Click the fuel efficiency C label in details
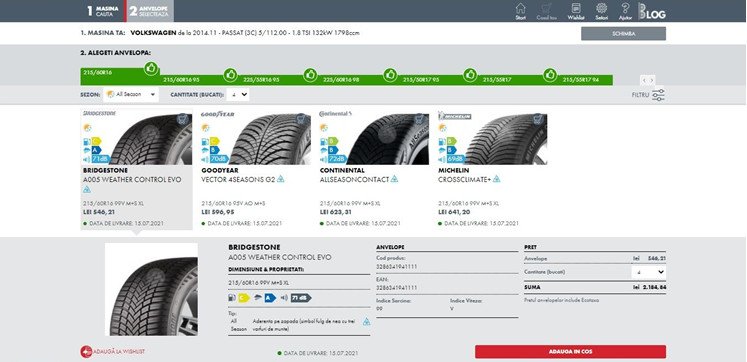This screenshot has height=362, width=747. pyautogui.click(x=244, y=298)
